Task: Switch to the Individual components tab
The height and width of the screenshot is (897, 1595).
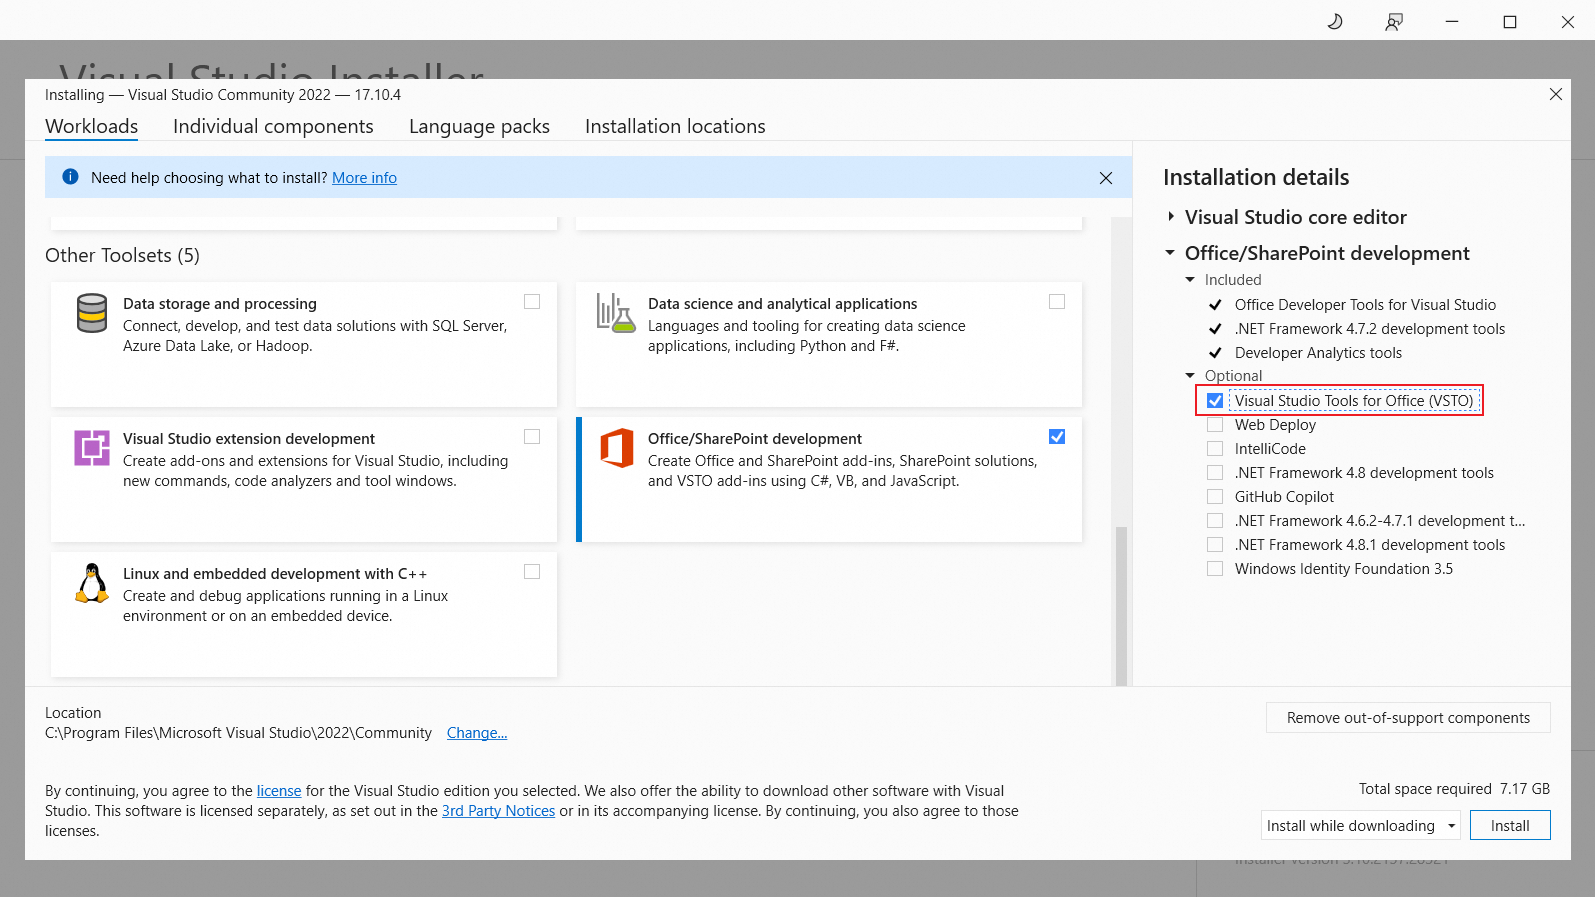Action: (273, 127)
